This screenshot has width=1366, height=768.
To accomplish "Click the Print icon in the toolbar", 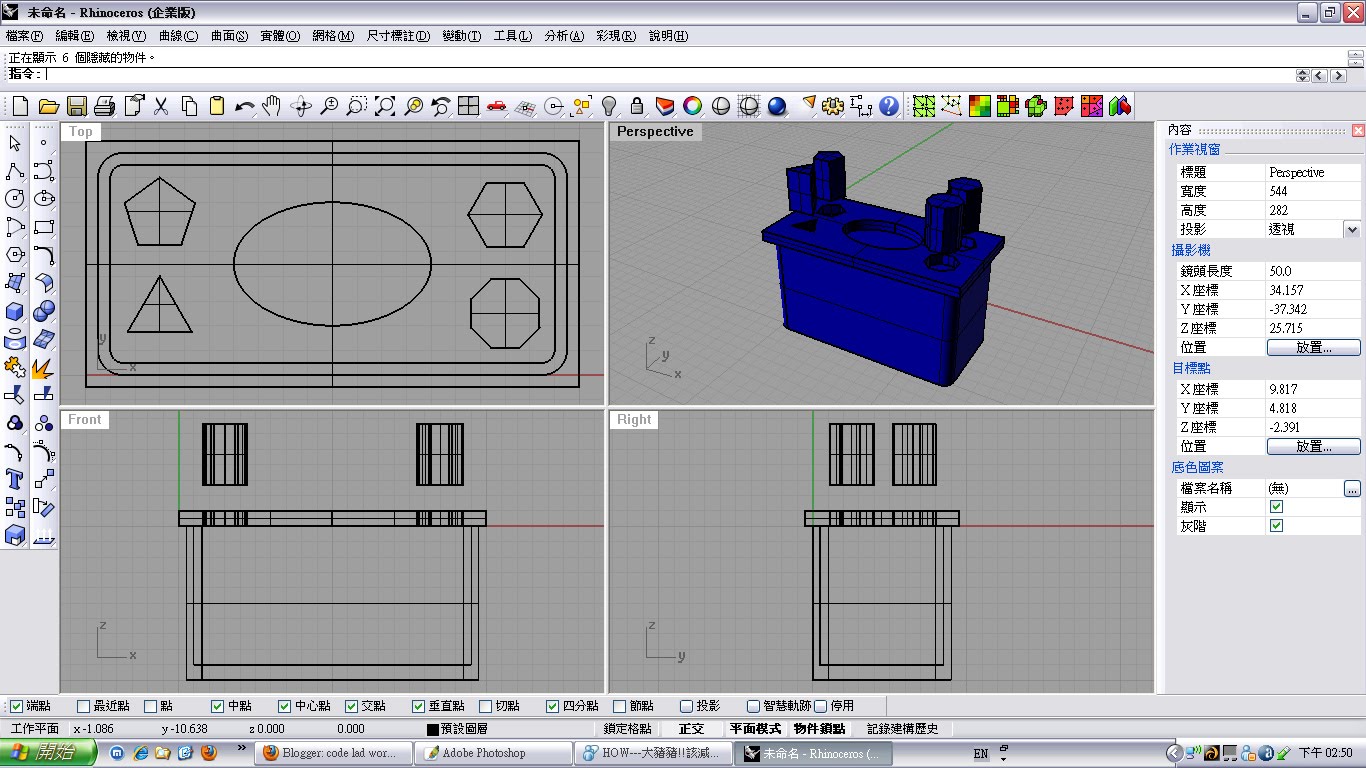I will pyautogui.click(x=104, y=106).
